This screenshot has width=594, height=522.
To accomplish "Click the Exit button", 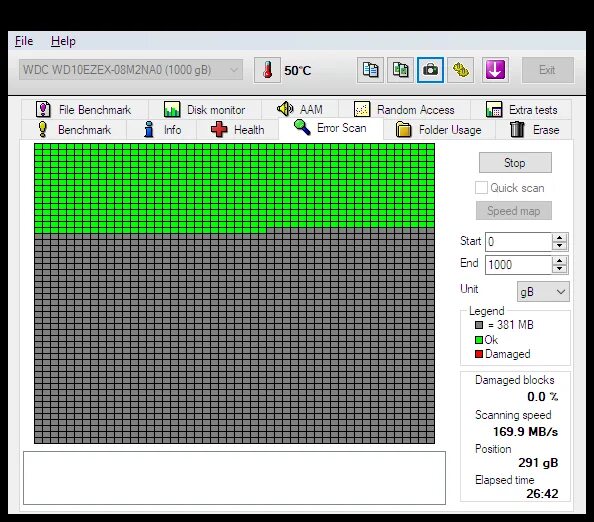I will (x=548, y=70).
